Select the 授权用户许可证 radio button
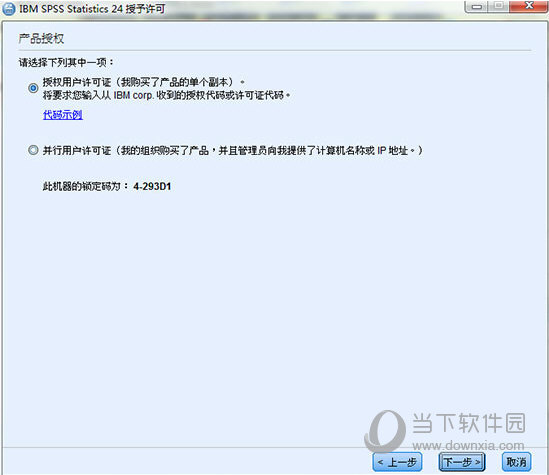The image size is (549, 475). click(33, 88)
